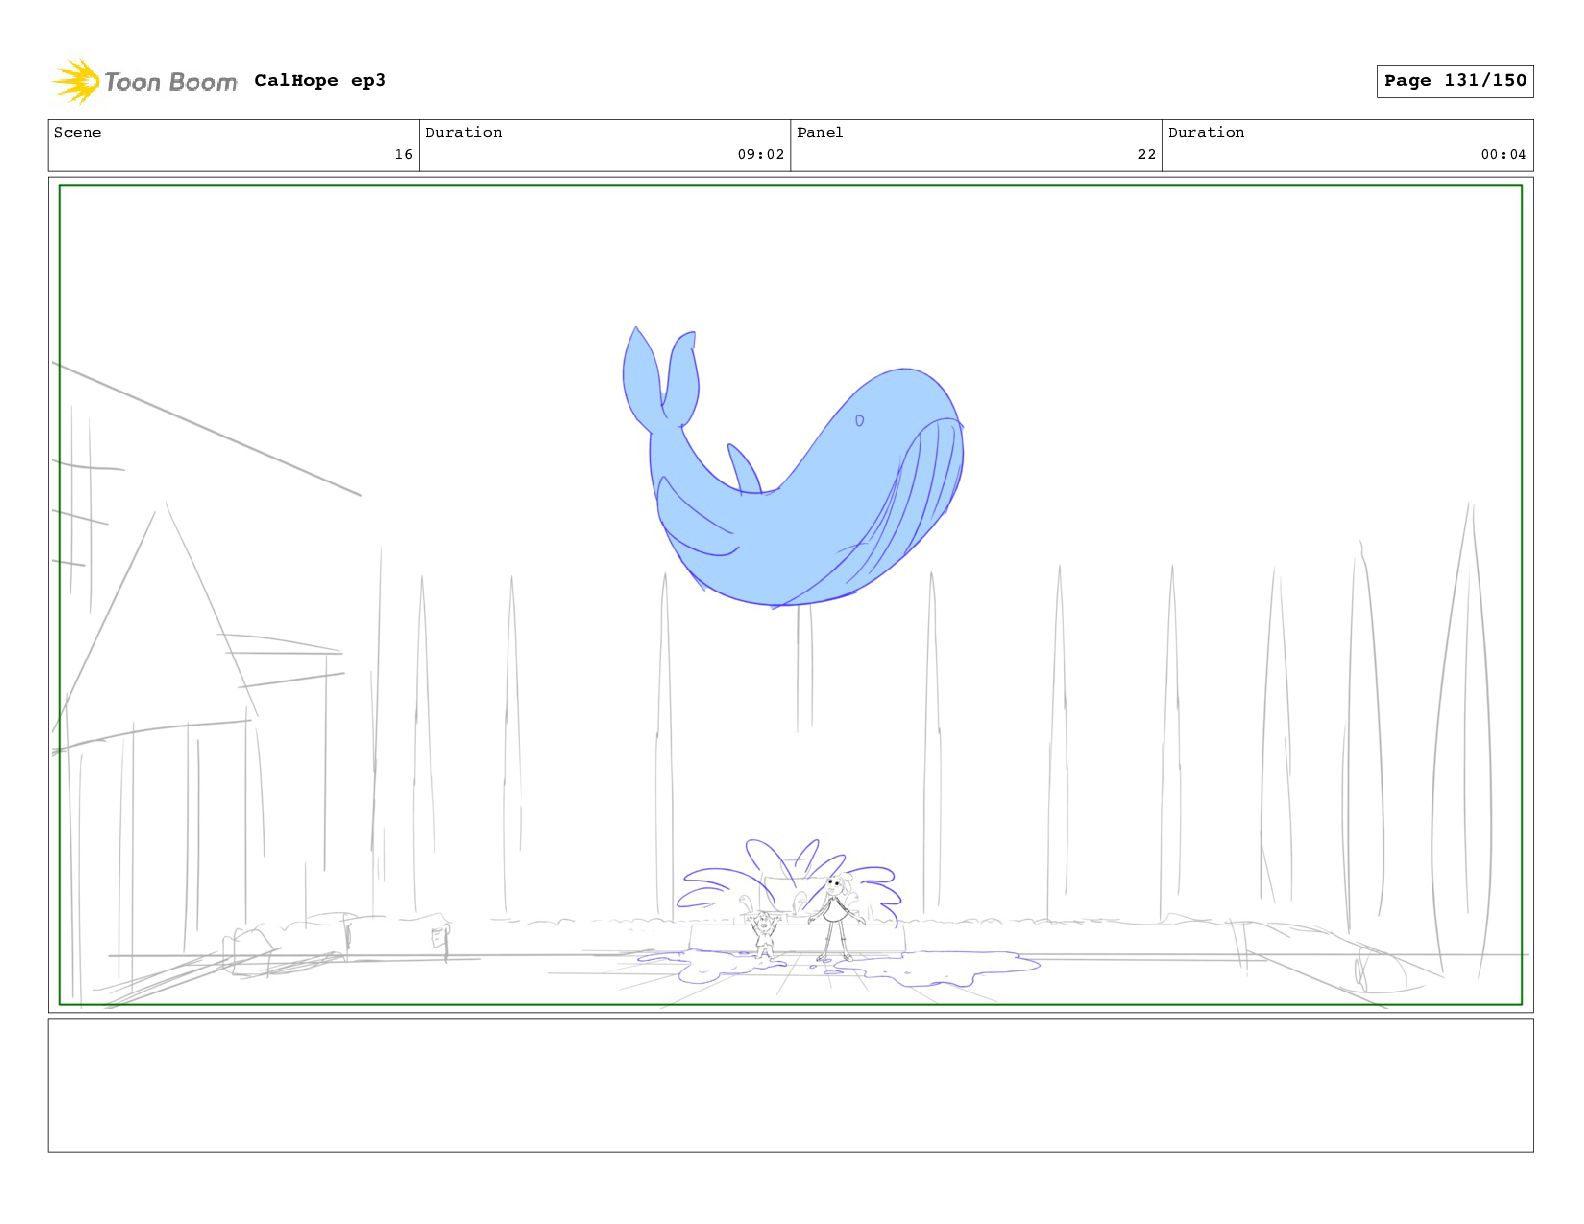The image size is (1584, 1224).
Task: Click the two characters standing by the fountain
Action: click(x=806, y=919)
